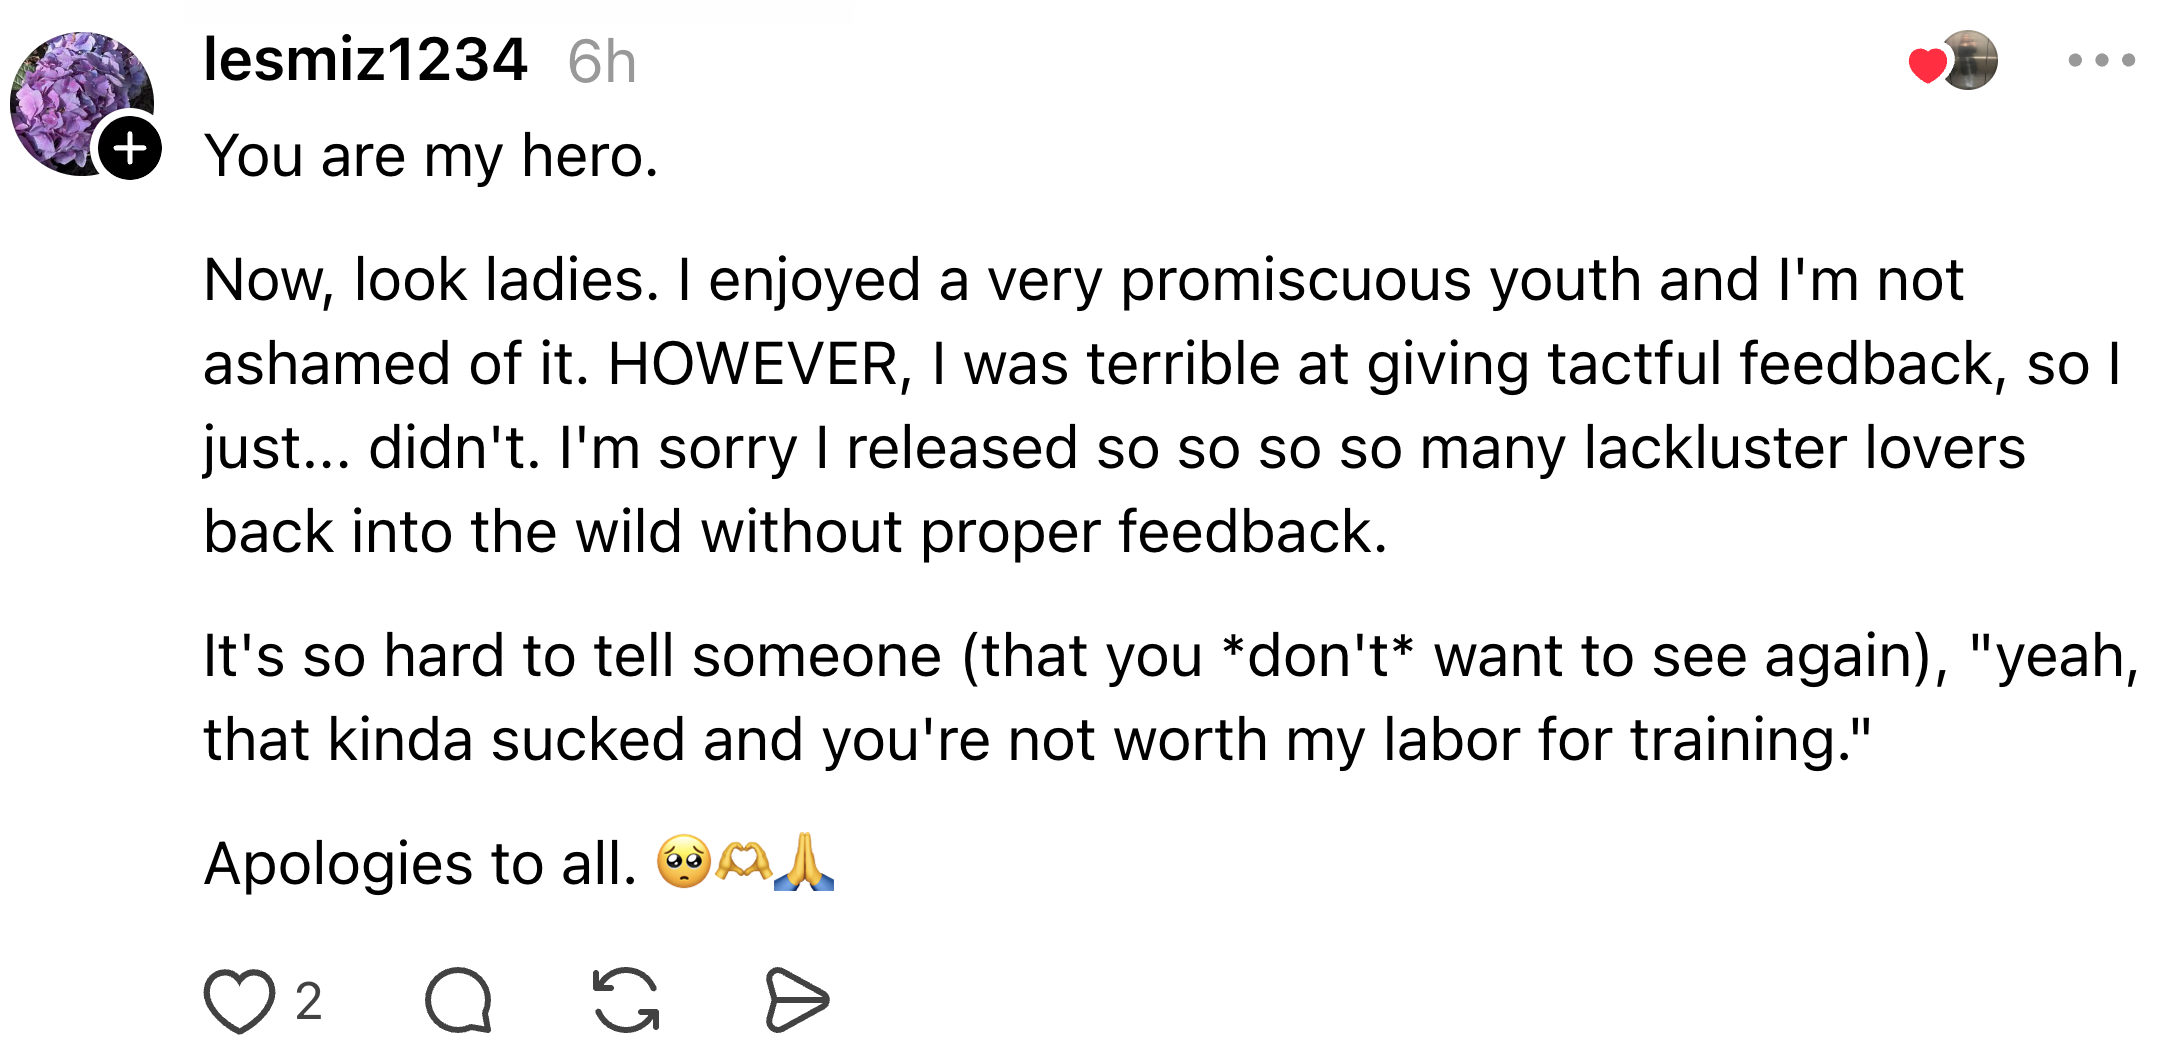Tap the heart hands emoji

click(744, 862)
